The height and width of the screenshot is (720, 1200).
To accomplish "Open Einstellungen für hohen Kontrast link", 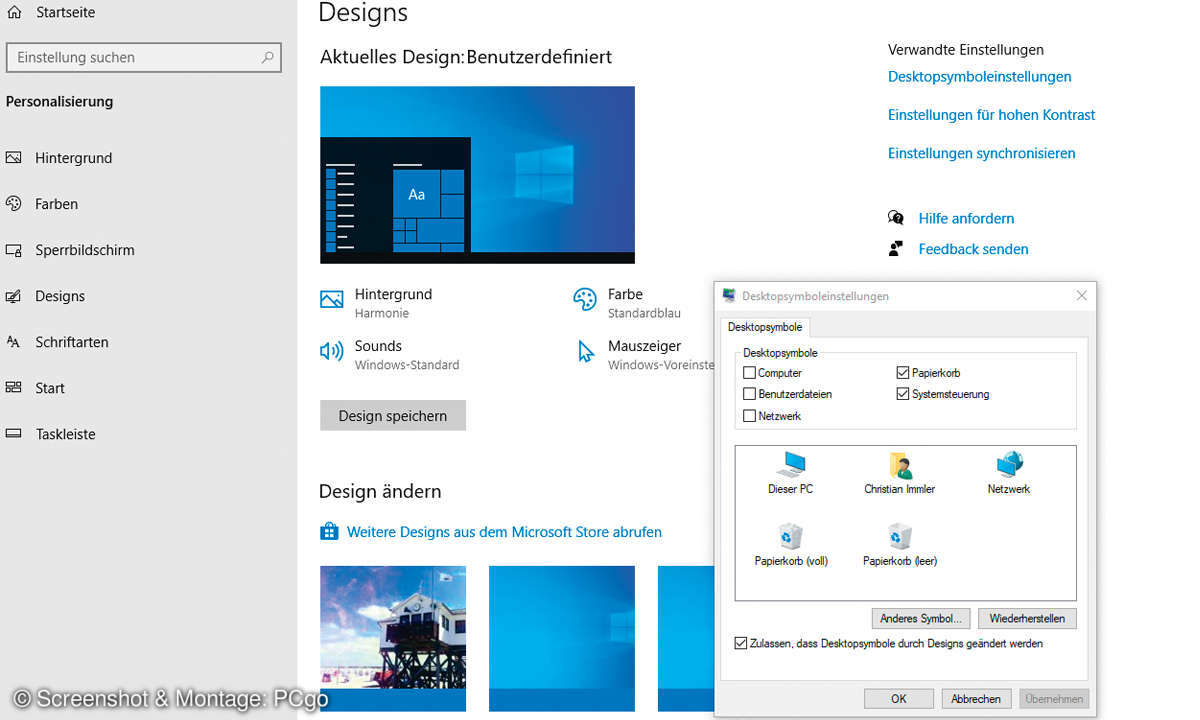I will (x=992, y=115).
